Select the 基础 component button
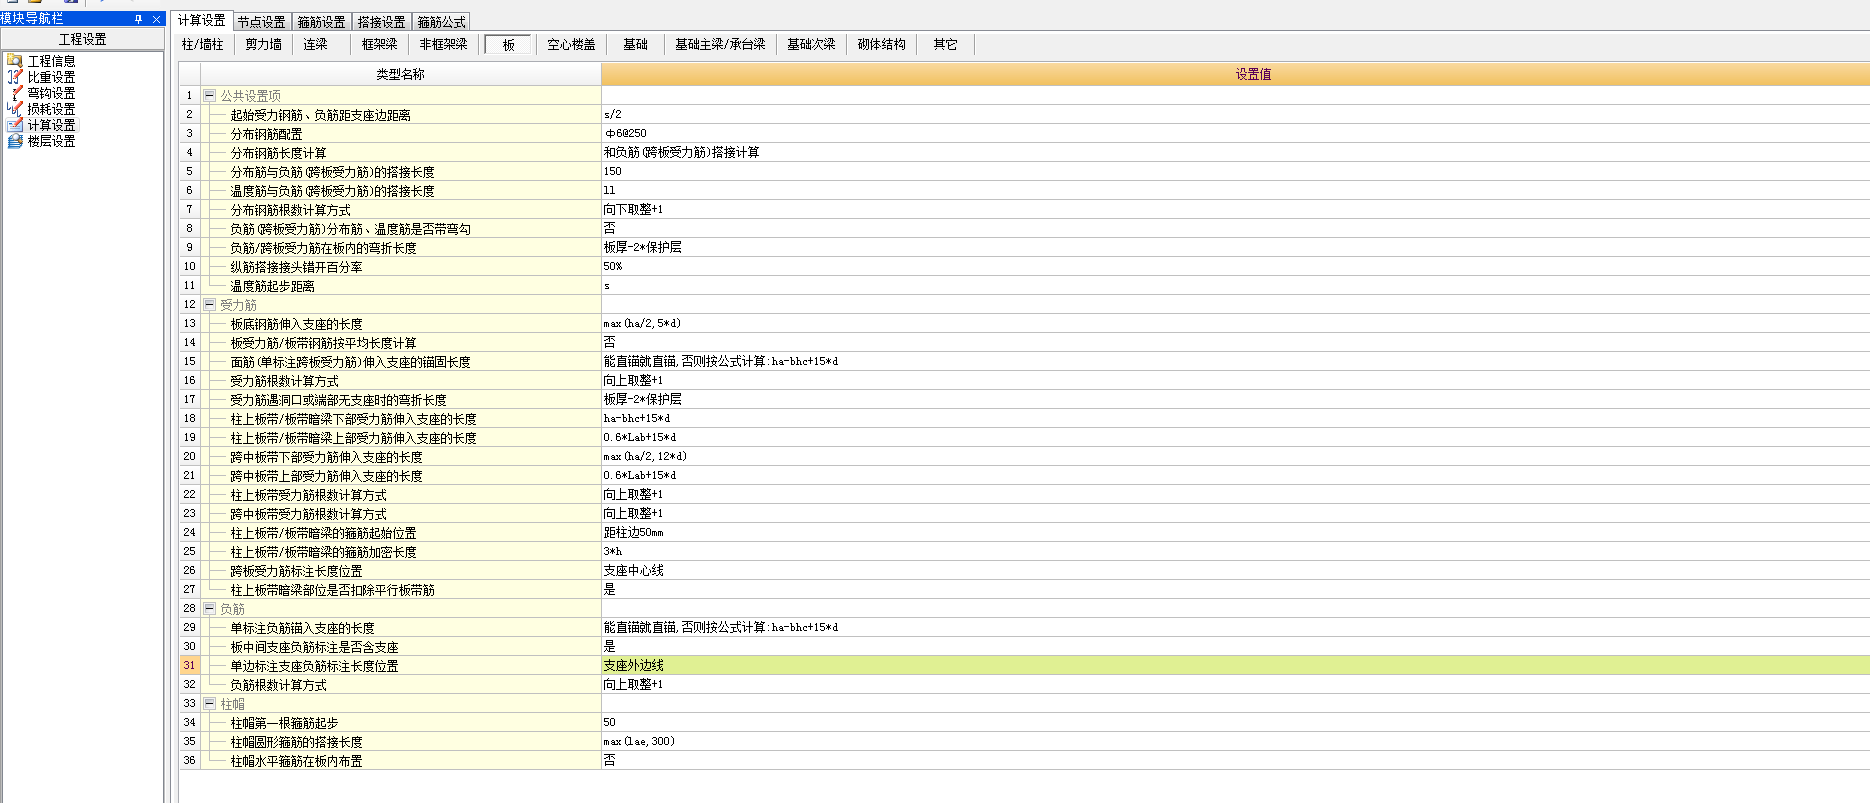1870x803 pixels. (x=636, y=44)
